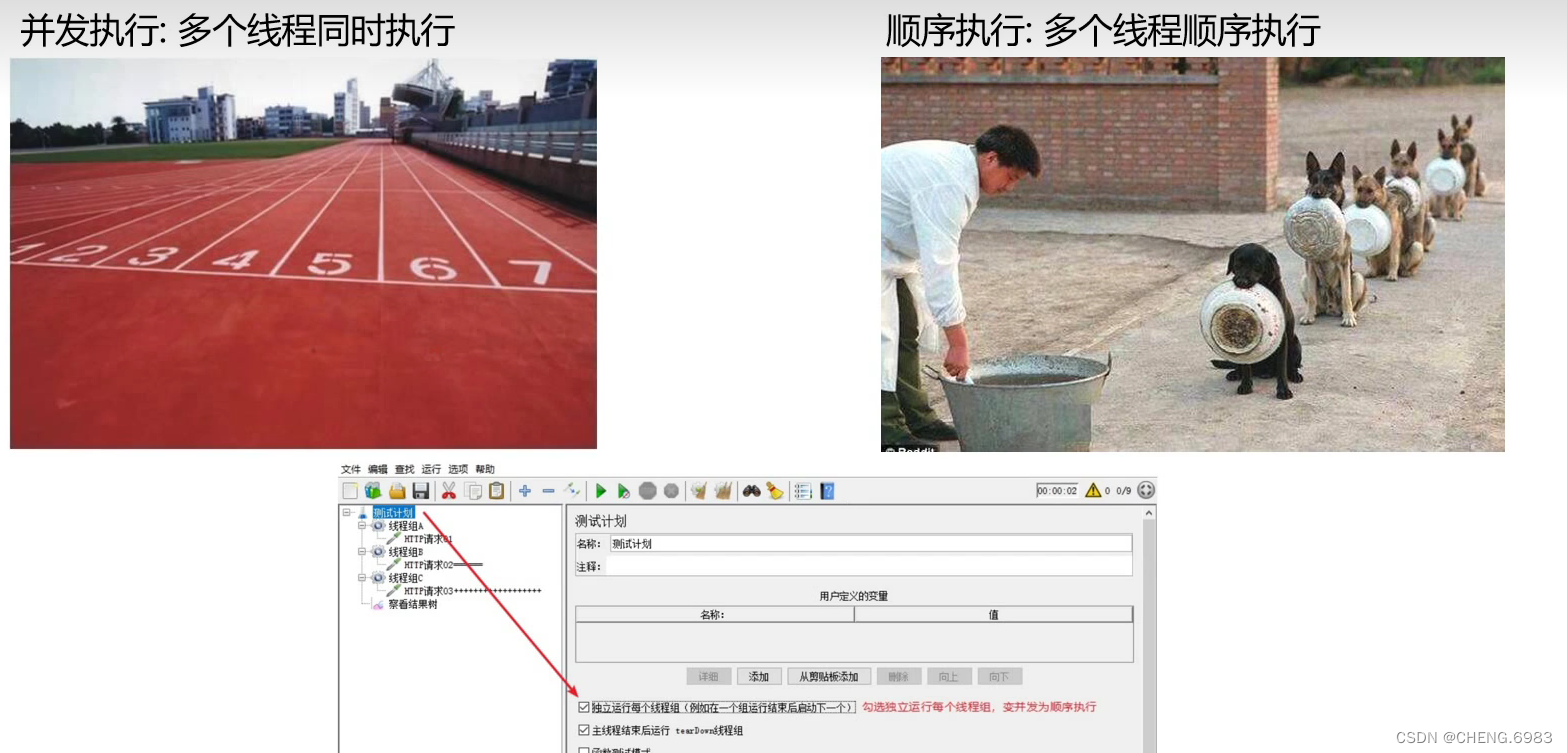1567x753 pixels.
Task: Click the remote engines circular icon at toolbar end
Action: (x=1146, y=490)
